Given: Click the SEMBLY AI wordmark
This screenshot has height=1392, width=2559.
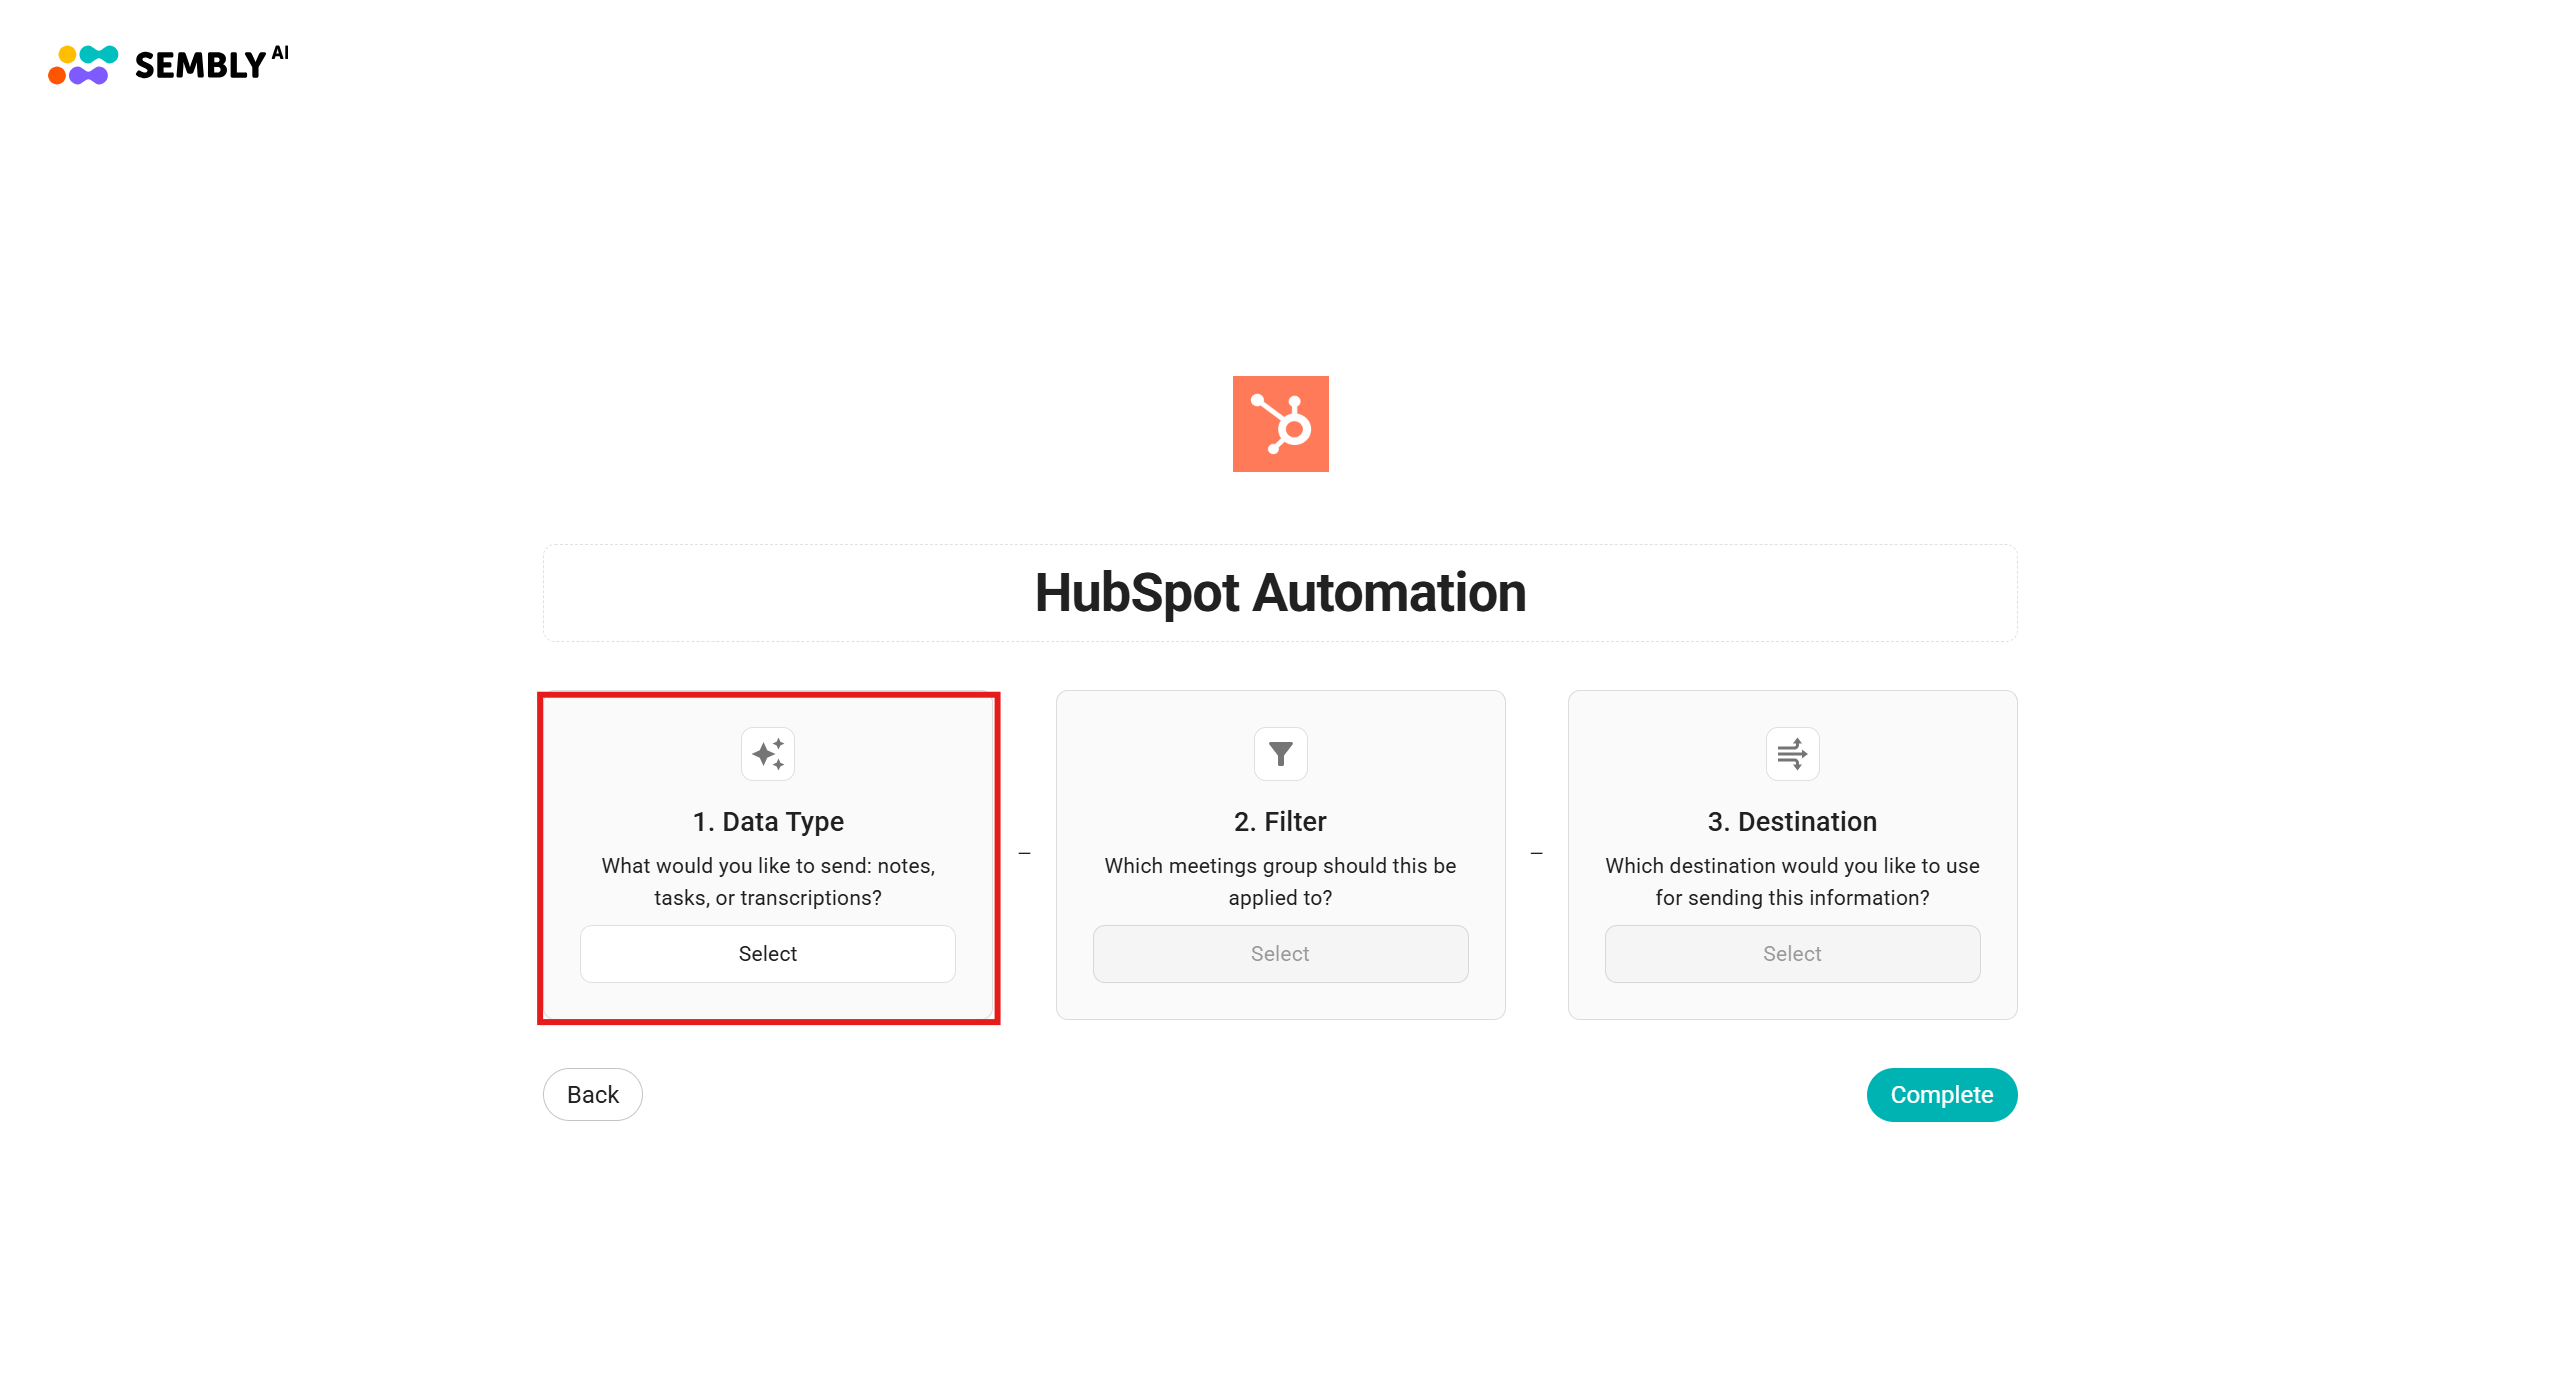Looking at the screenshot, I should tap(211, 64).
